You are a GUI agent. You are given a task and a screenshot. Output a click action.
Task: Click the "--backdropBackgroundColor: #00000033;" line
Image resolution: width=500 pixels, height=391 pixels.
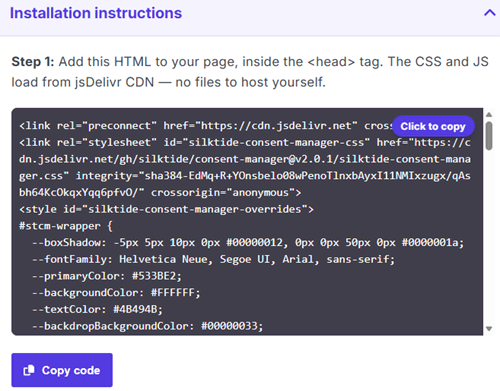tap(147, 326)
